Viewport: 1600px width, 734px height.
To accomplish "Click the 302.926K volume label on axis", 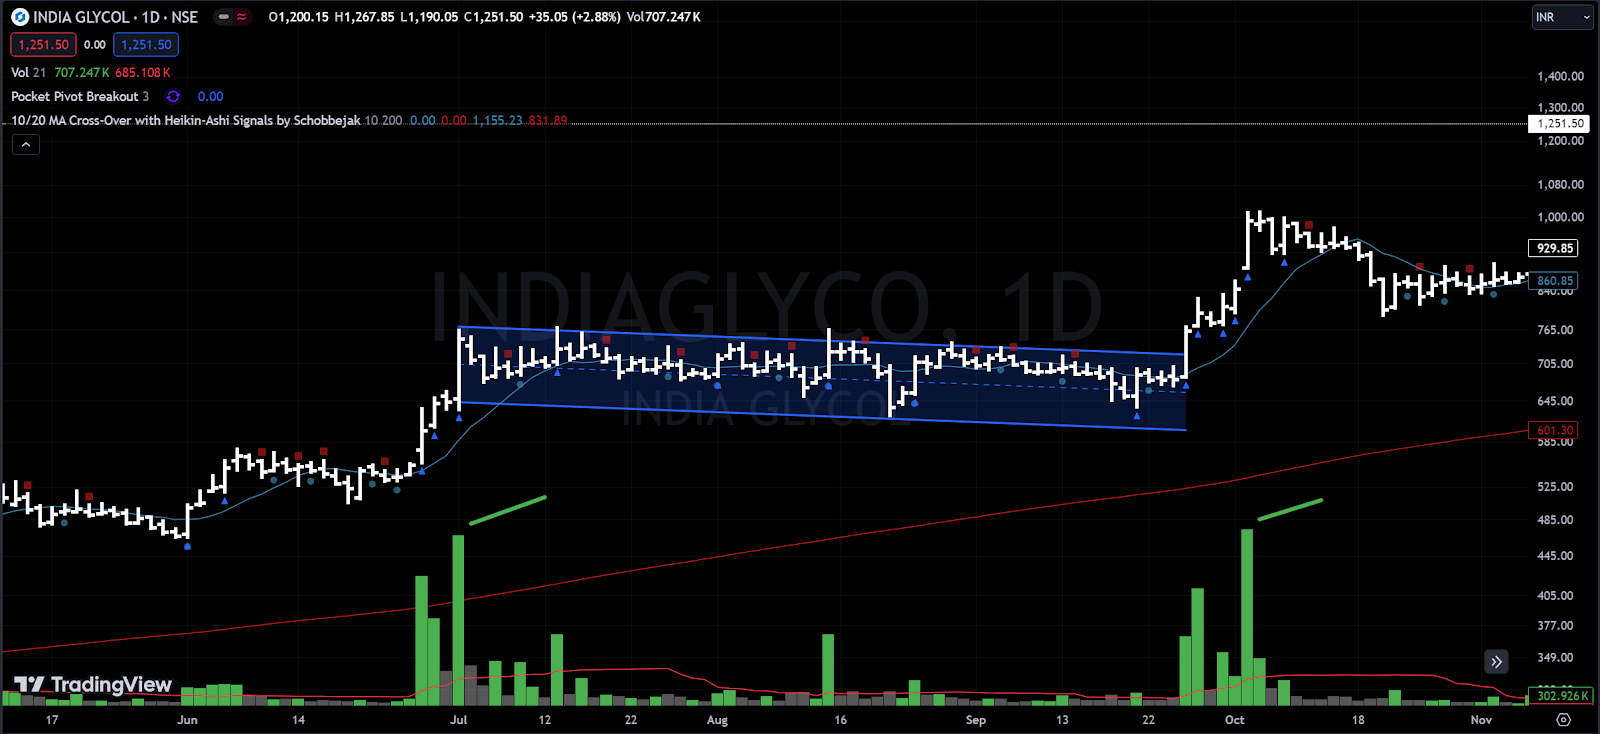I will tap(1562, 695).
